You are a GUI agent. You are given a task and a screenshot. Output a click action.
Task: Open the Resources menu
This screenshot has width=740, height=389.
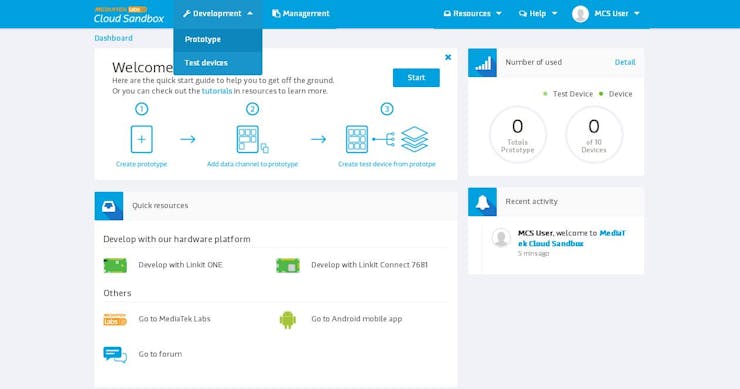tap(472, 14)
